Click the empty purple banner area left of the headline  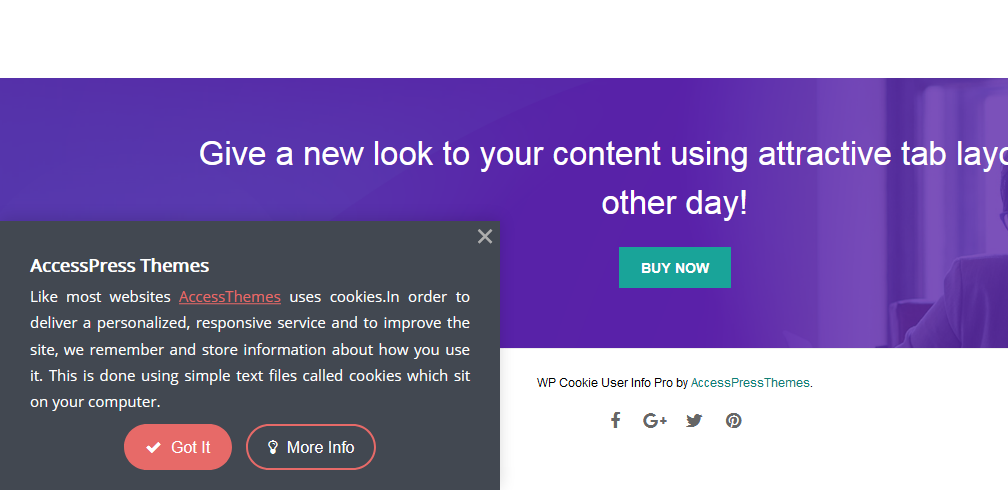pos(90,150)
